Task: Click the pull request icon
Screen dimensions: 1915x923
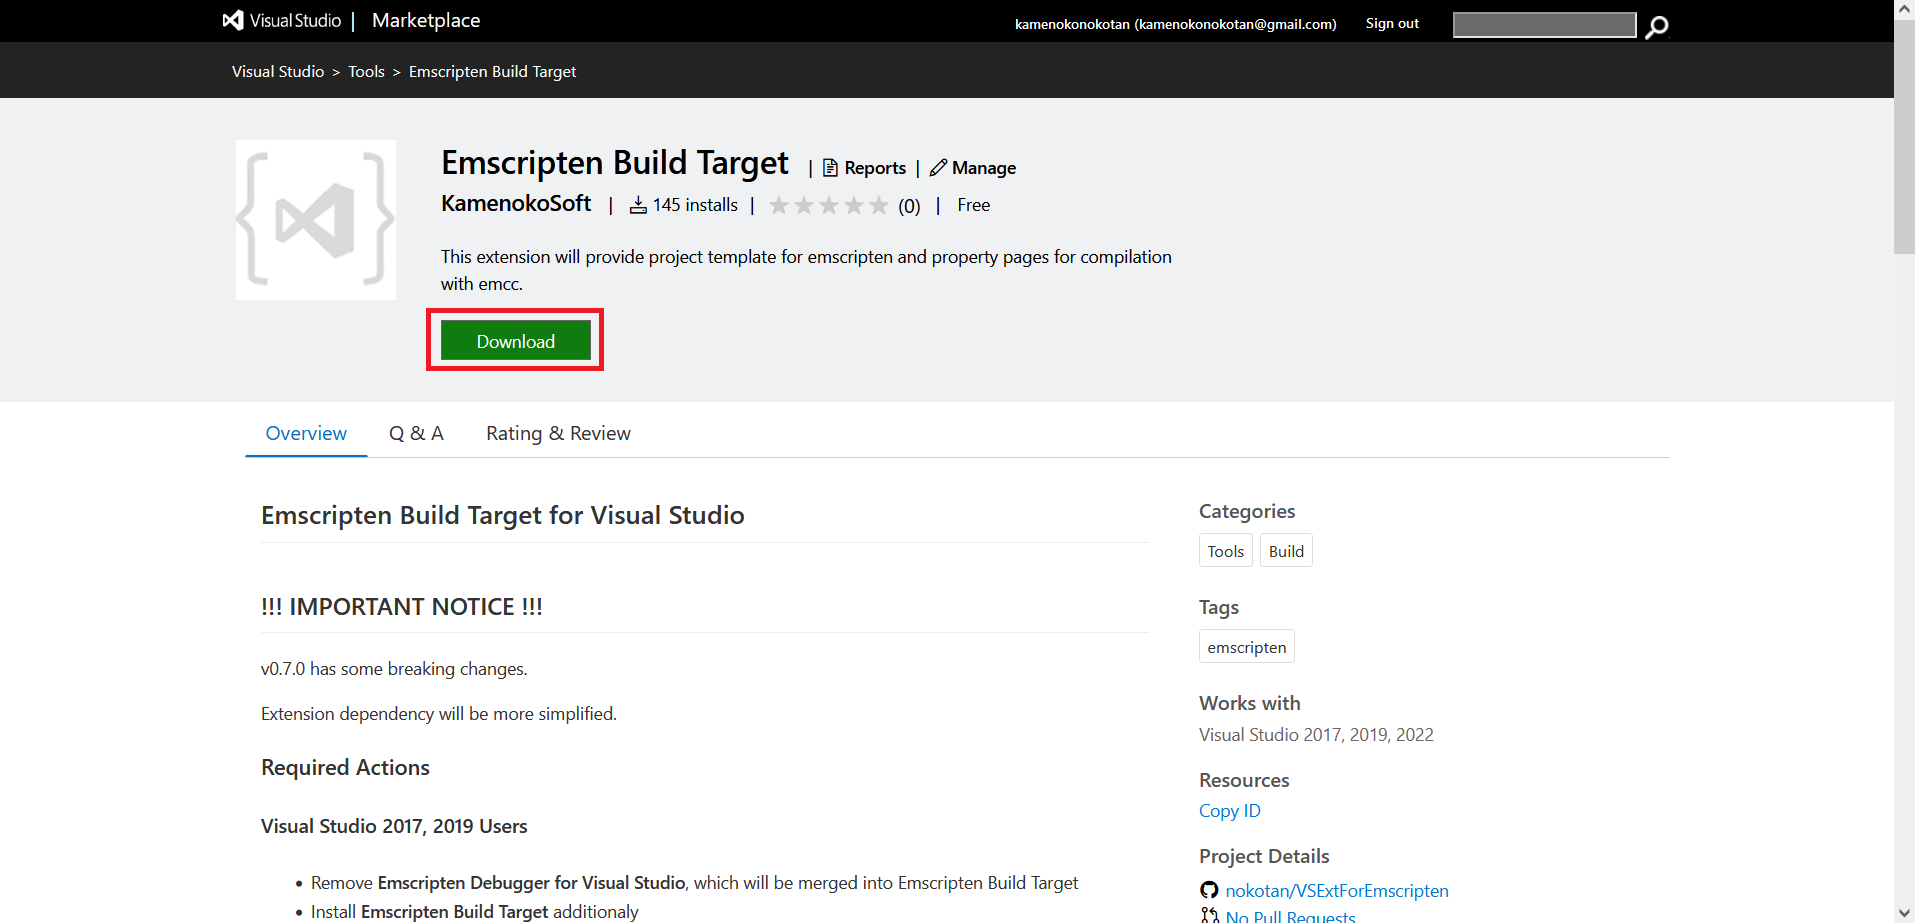Action: 1209,915
